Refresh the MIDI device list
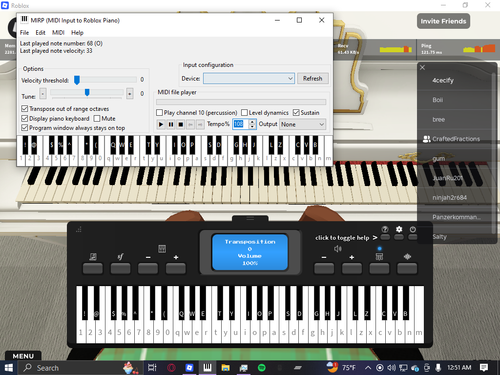The image size is (500, 375). click(313, 79)
